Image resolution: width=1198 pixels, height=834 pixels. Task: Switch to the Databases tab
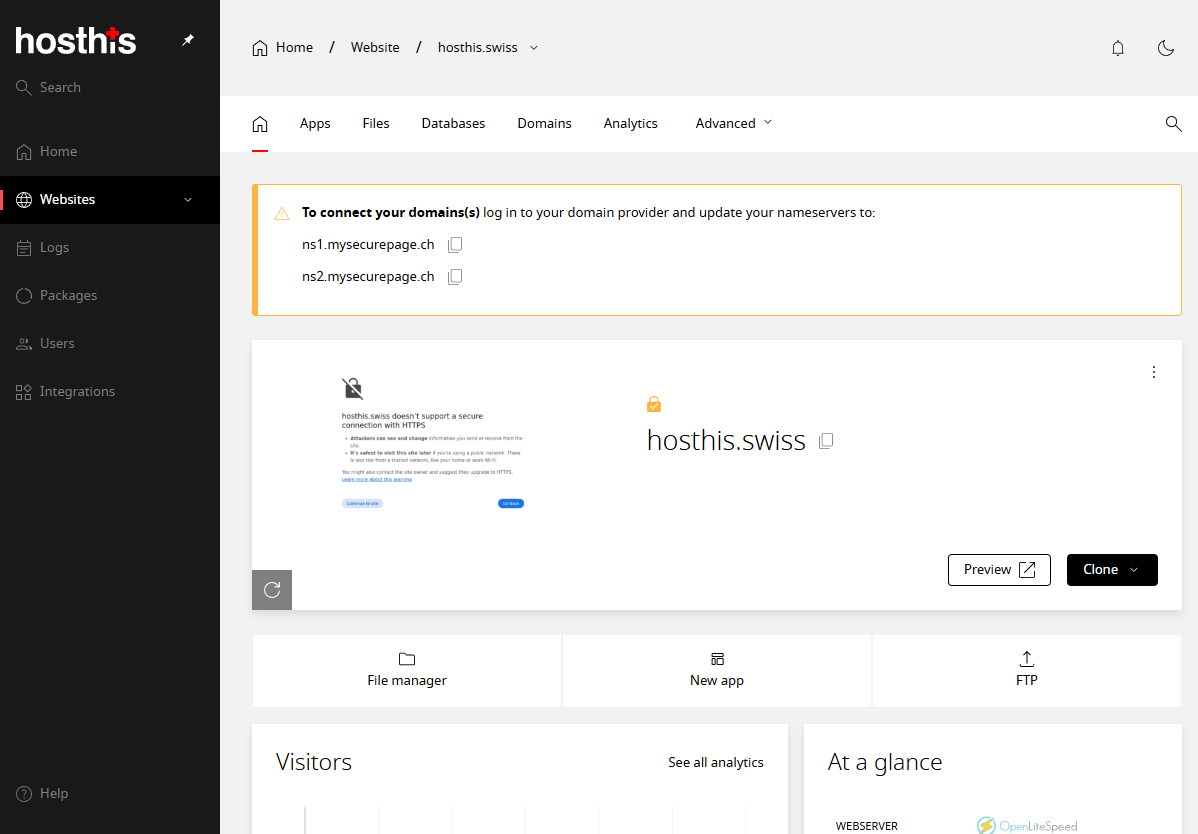pyautogui.click(x=453, y=123)
